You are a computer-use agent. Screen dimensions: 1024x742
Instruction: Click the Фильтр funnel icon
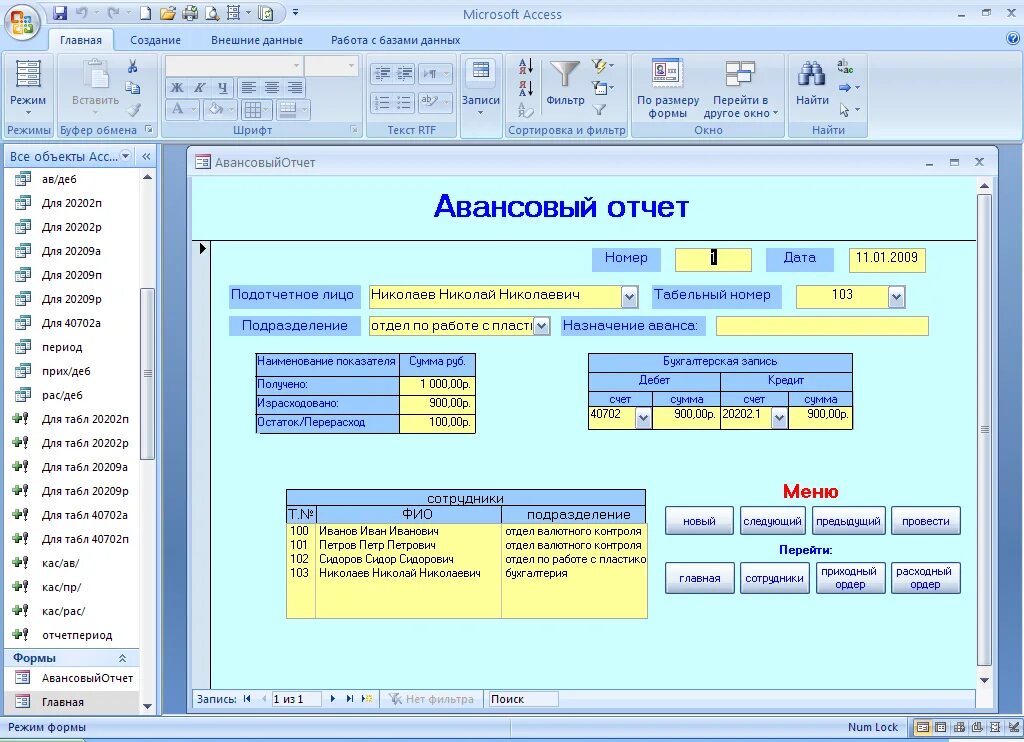point(565,75)
